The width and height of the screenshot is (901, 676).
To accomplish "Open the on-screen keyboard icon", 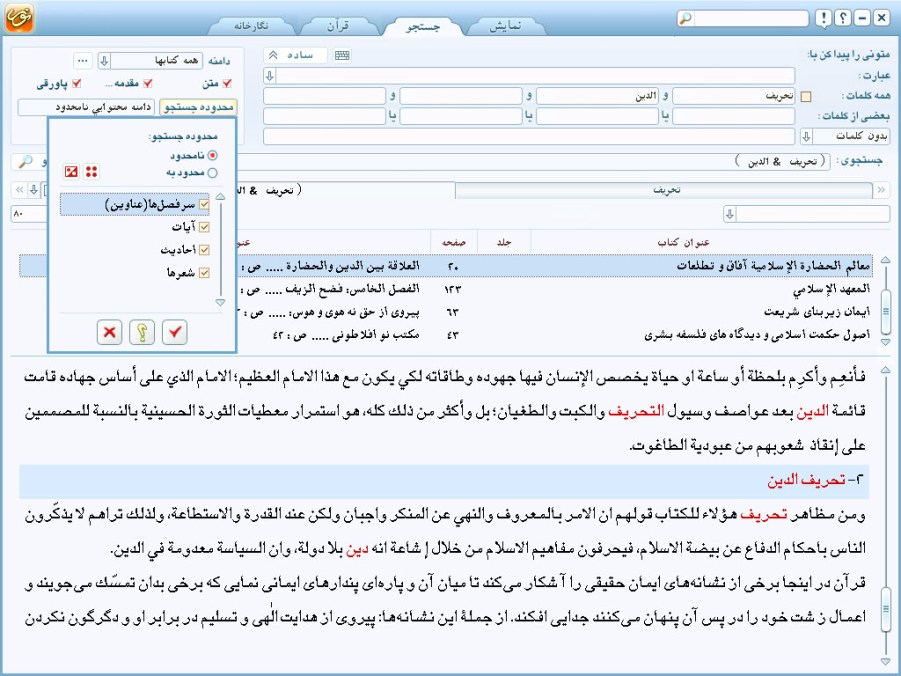I will pos(342,55).
